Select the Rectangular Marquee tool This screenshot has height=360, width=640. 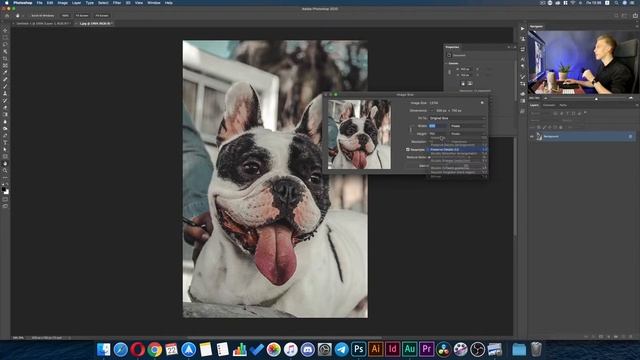(x=5, y=38)
